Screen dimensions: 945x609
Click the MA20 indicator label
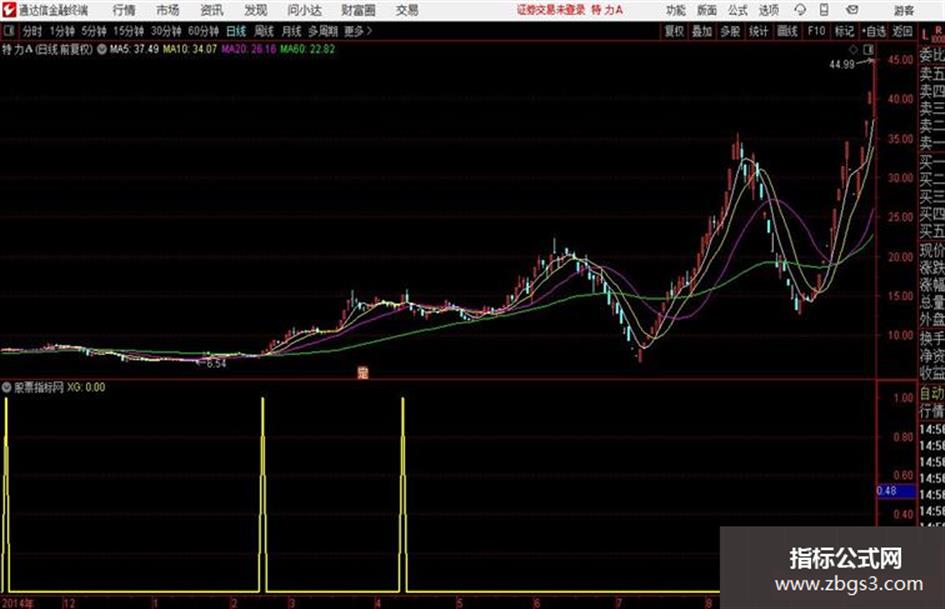point(248,49)
